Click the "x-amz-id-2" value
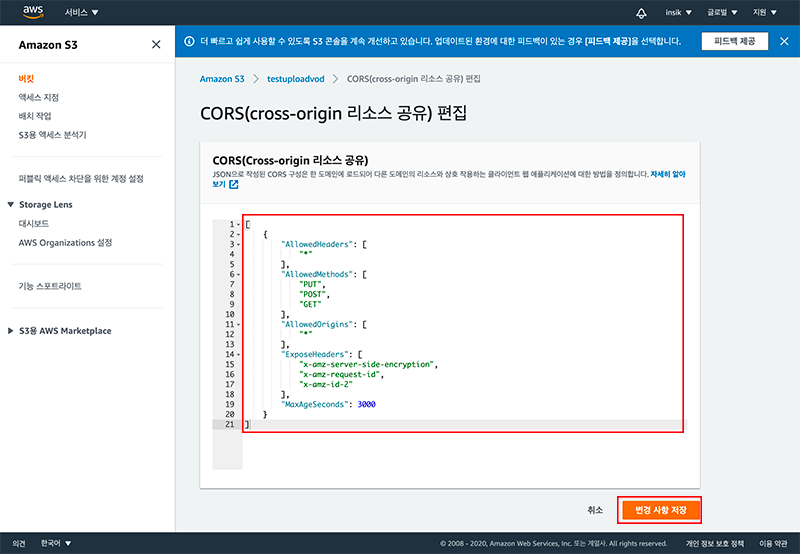Screen dimensions: 800x554 pos(326,384)
